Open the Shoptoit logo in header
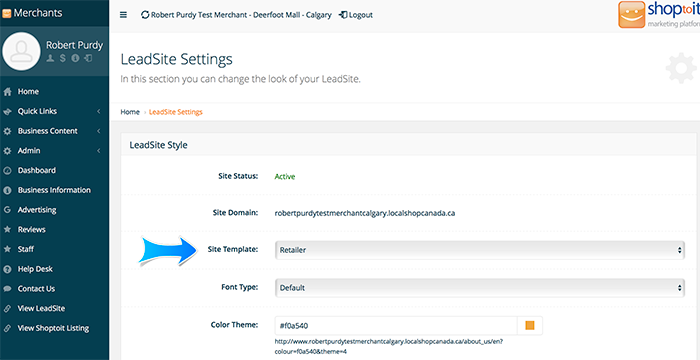This screenshot has width=700, height=360. (659, 15)
